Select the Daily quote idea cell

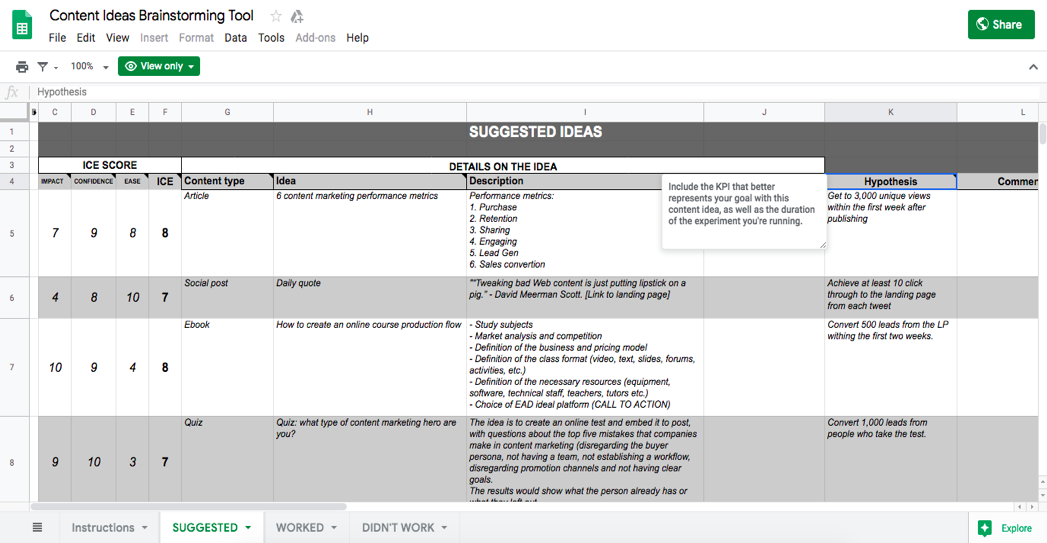(369, 298)
